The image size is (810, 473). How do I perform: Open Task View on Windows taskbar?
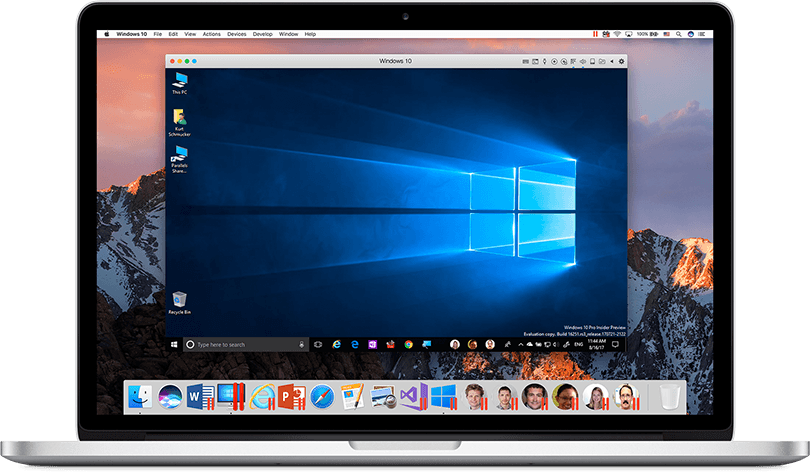click(x=318, y=344)
